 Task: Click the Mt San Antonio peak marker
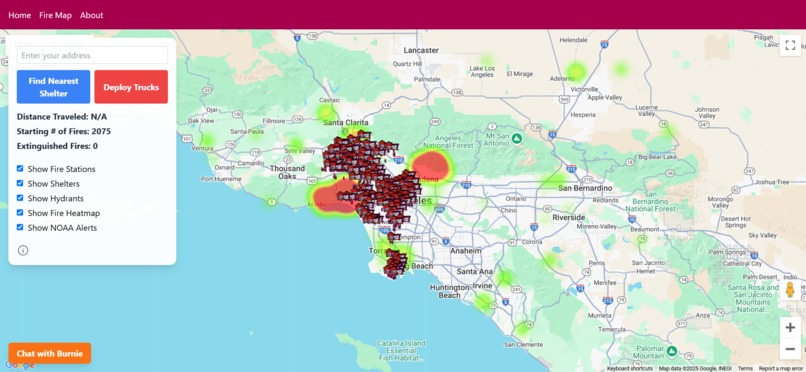[x=518, y=139]
